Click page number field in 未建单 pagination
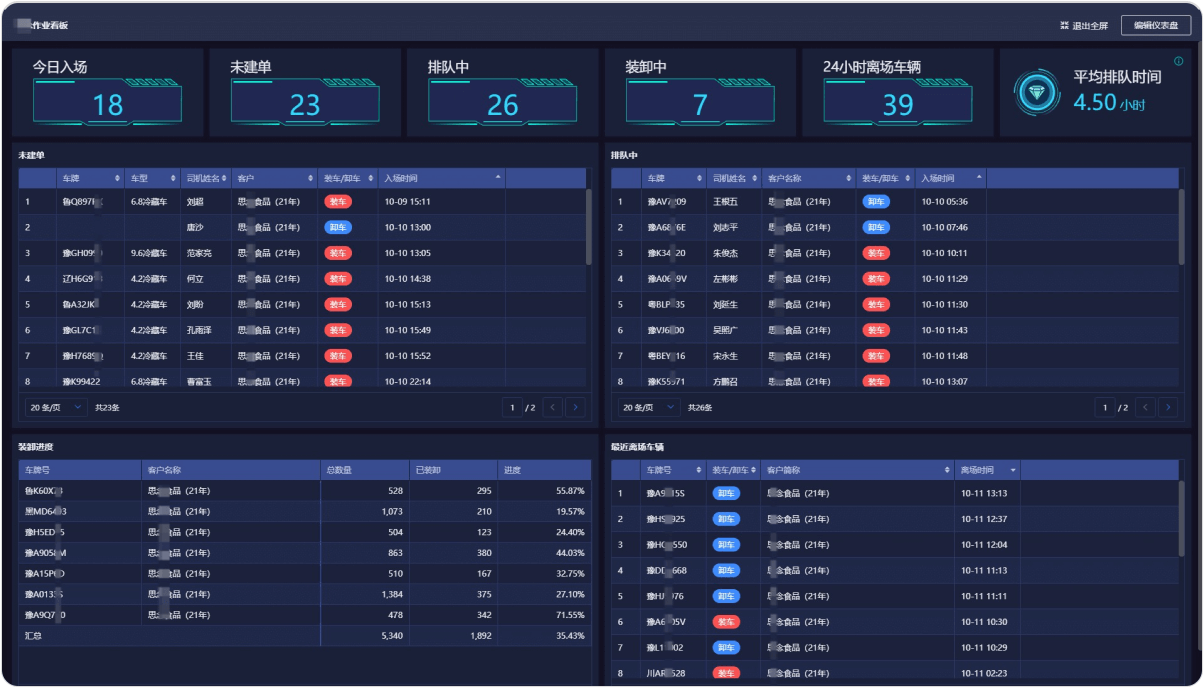The image size is (1204, 688). (x=514, y=407)
